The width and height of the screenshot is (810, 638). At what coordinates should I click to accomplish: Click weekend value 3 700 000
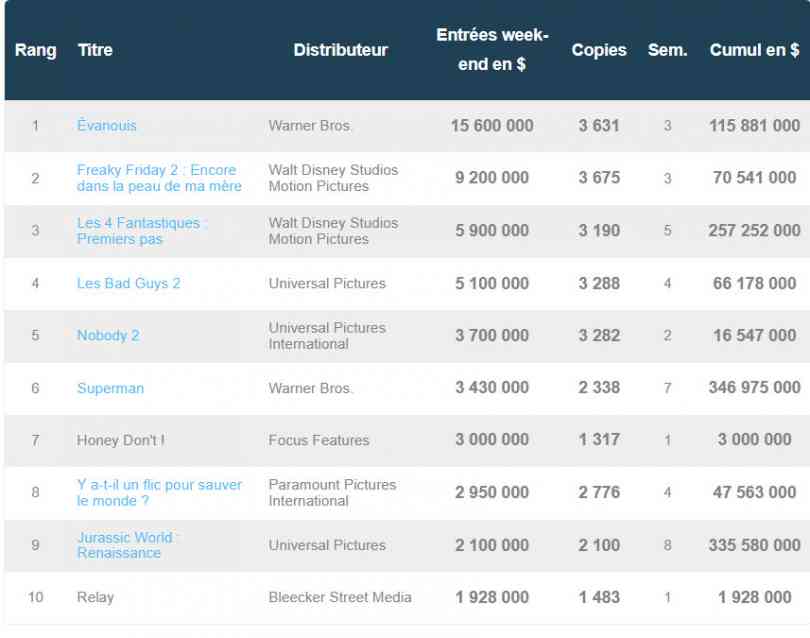click(x=492, y=335)
